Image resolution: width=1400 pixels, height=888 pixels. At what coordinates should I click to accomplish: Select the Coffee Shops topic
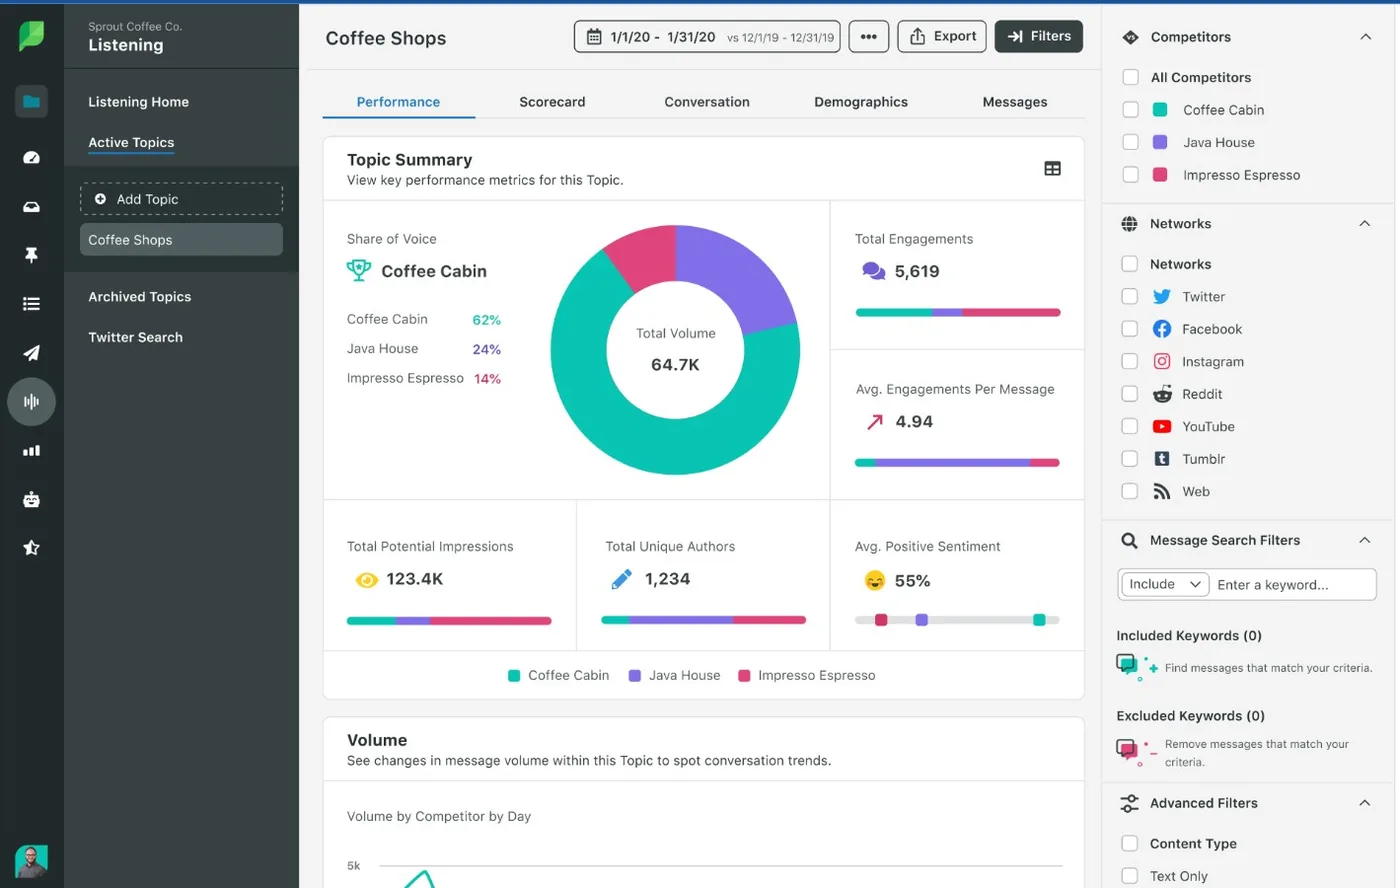click(181, 240)
